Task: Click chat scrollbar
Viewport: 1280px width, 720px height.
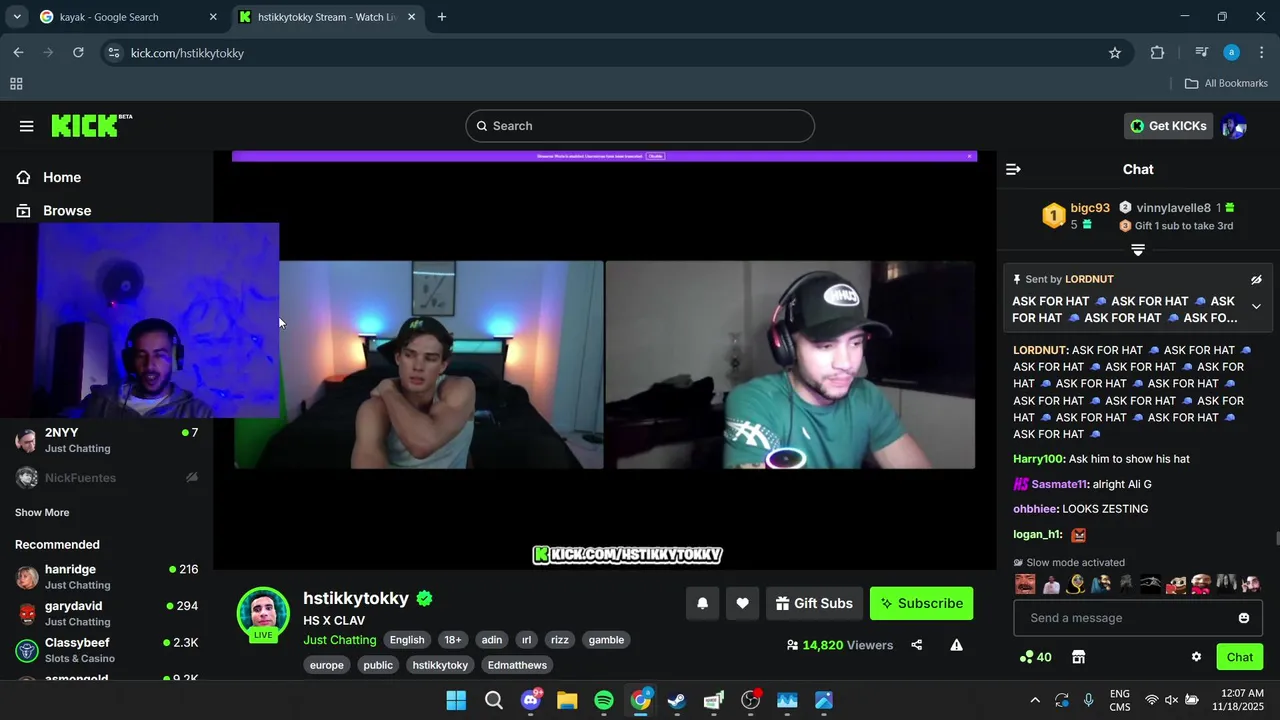Action: click(x=1276, y=540)
